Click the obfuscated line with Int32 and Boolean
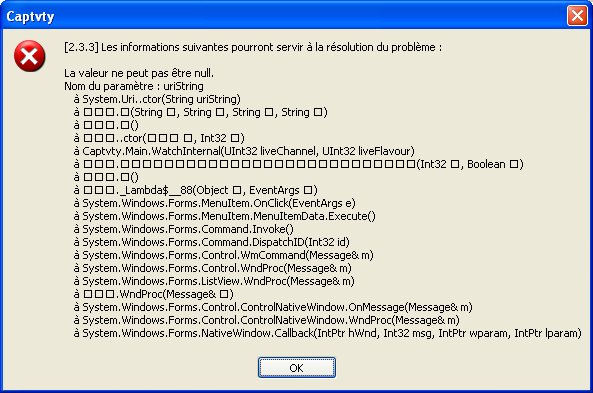 pos(298,164)
